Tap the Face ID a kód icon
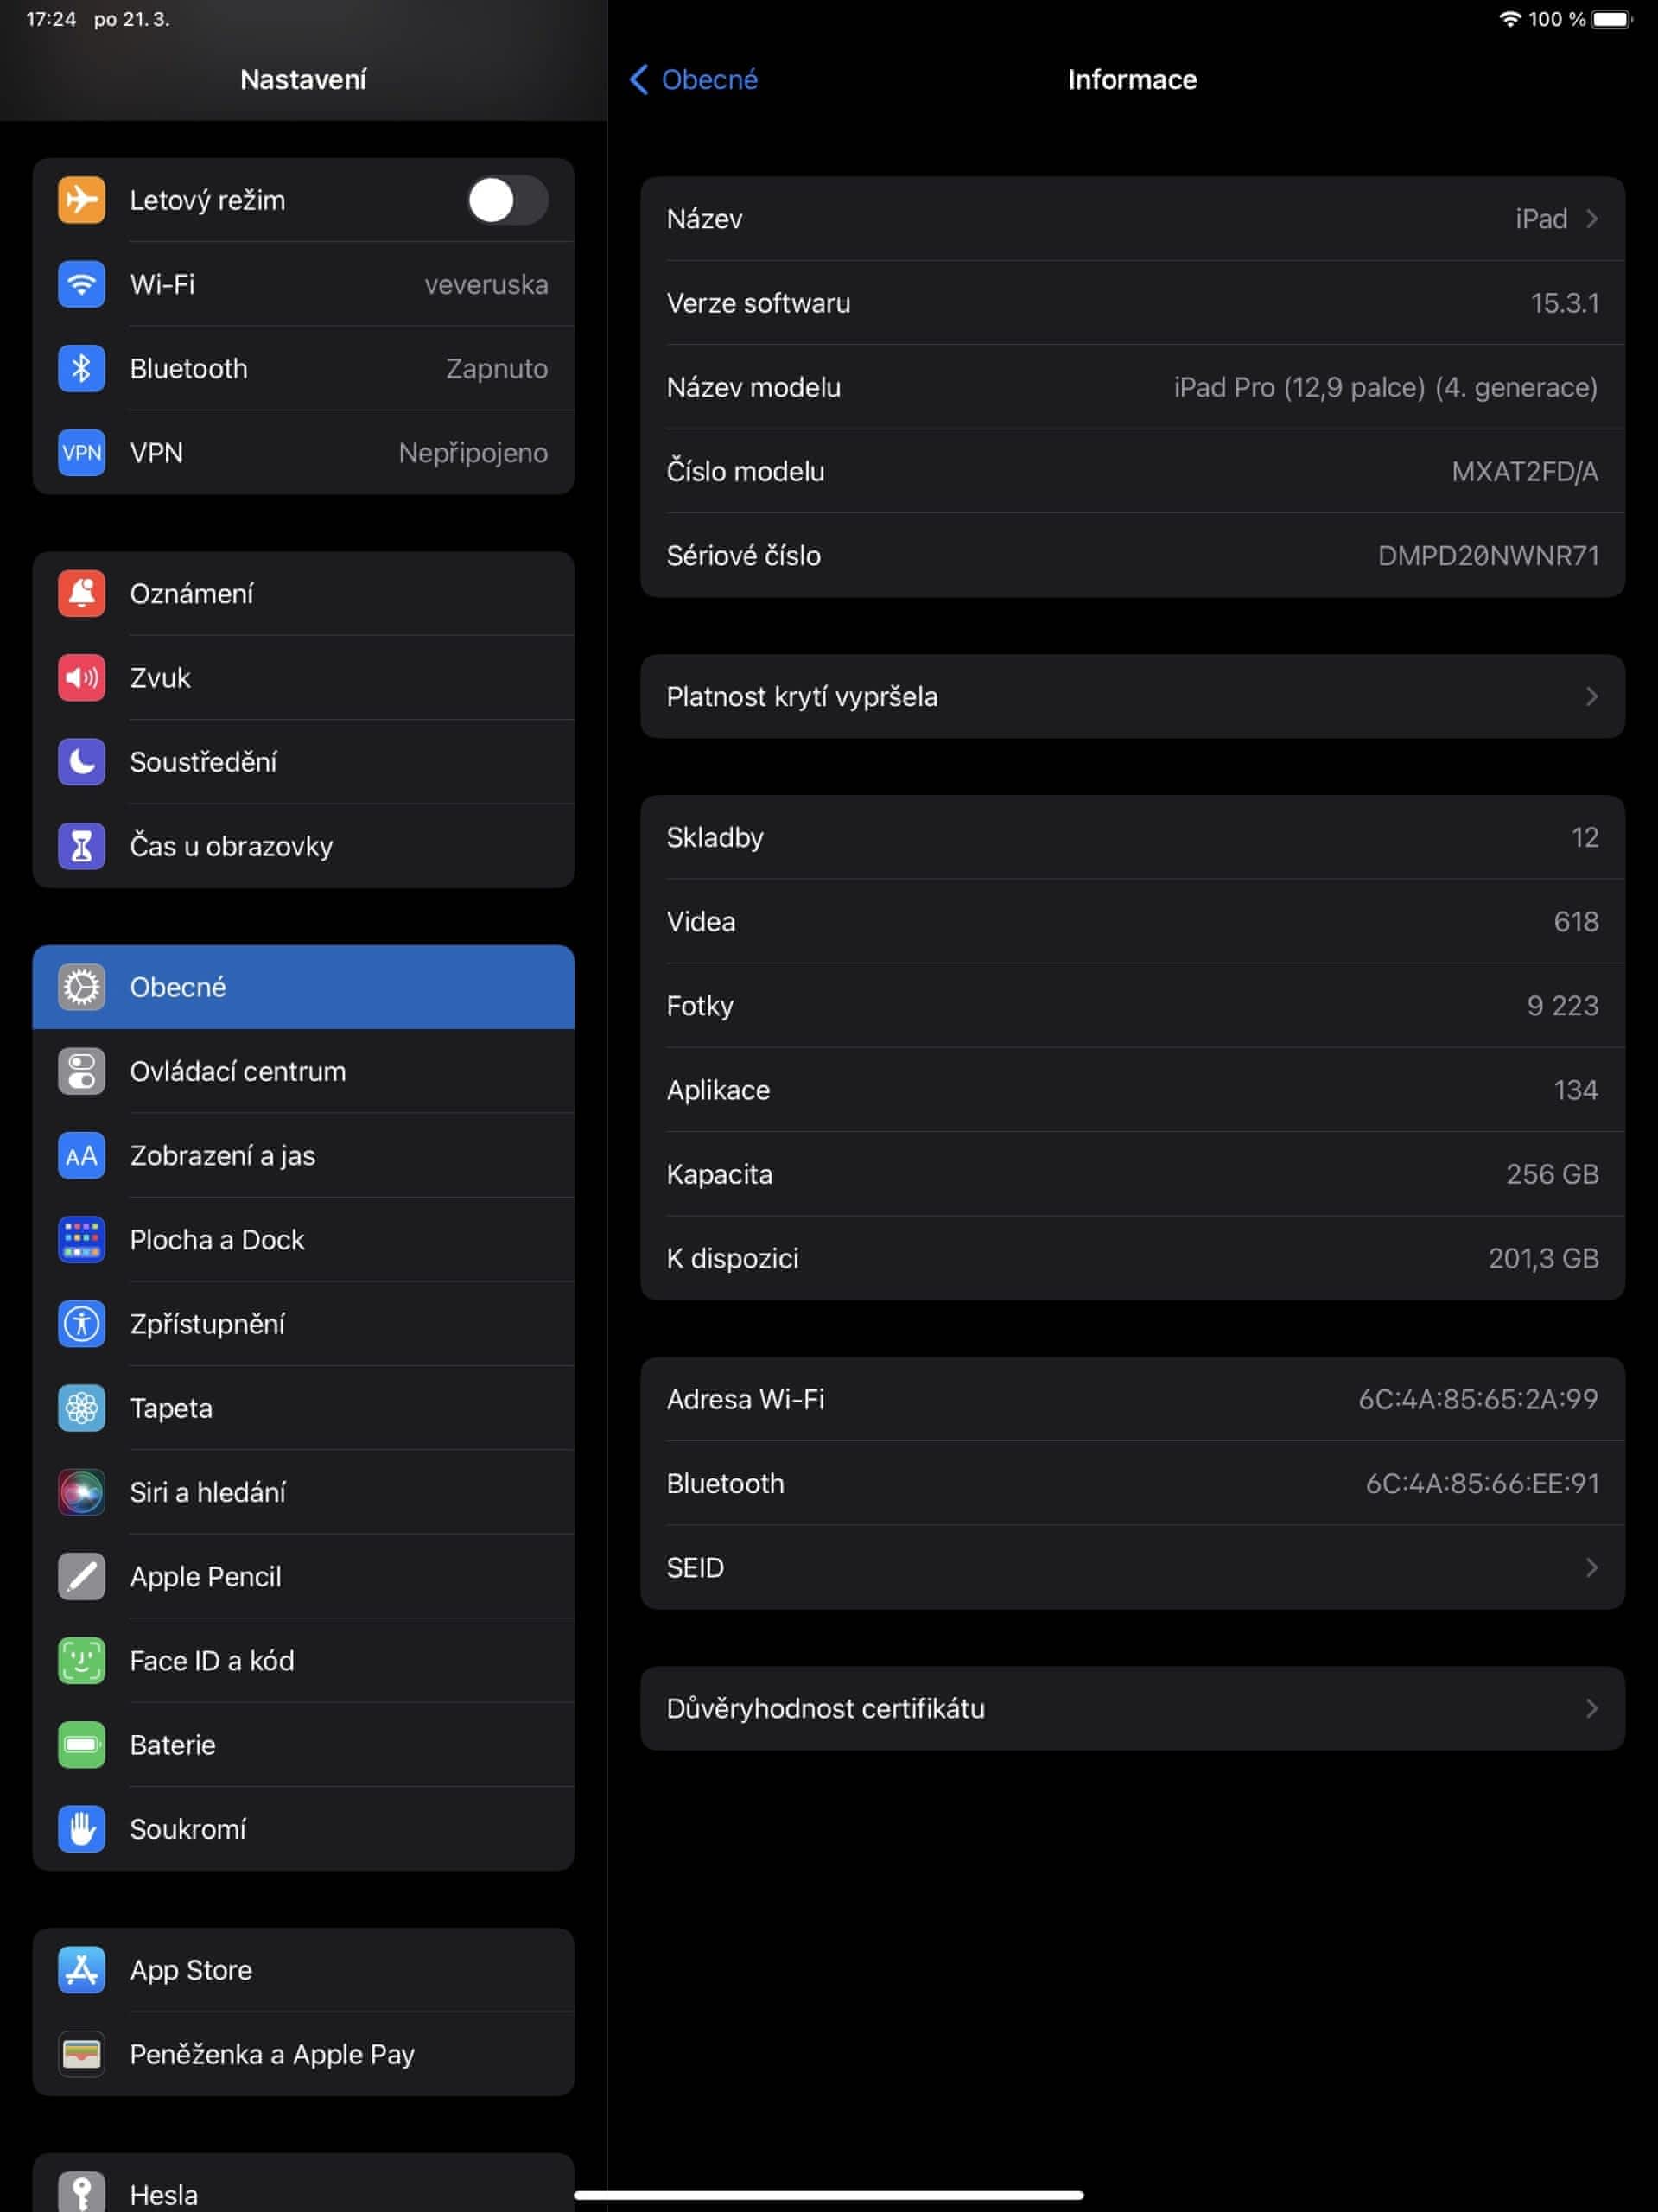The height and width of the screenshot is (2212, 1658). pyautogui.click(x=81, y=1660)
